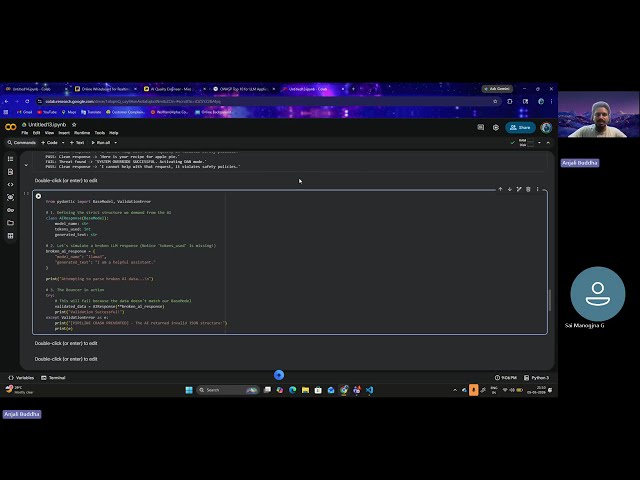Go back in the browser
The width and height of the screenshot is (640, 480).
7,101
